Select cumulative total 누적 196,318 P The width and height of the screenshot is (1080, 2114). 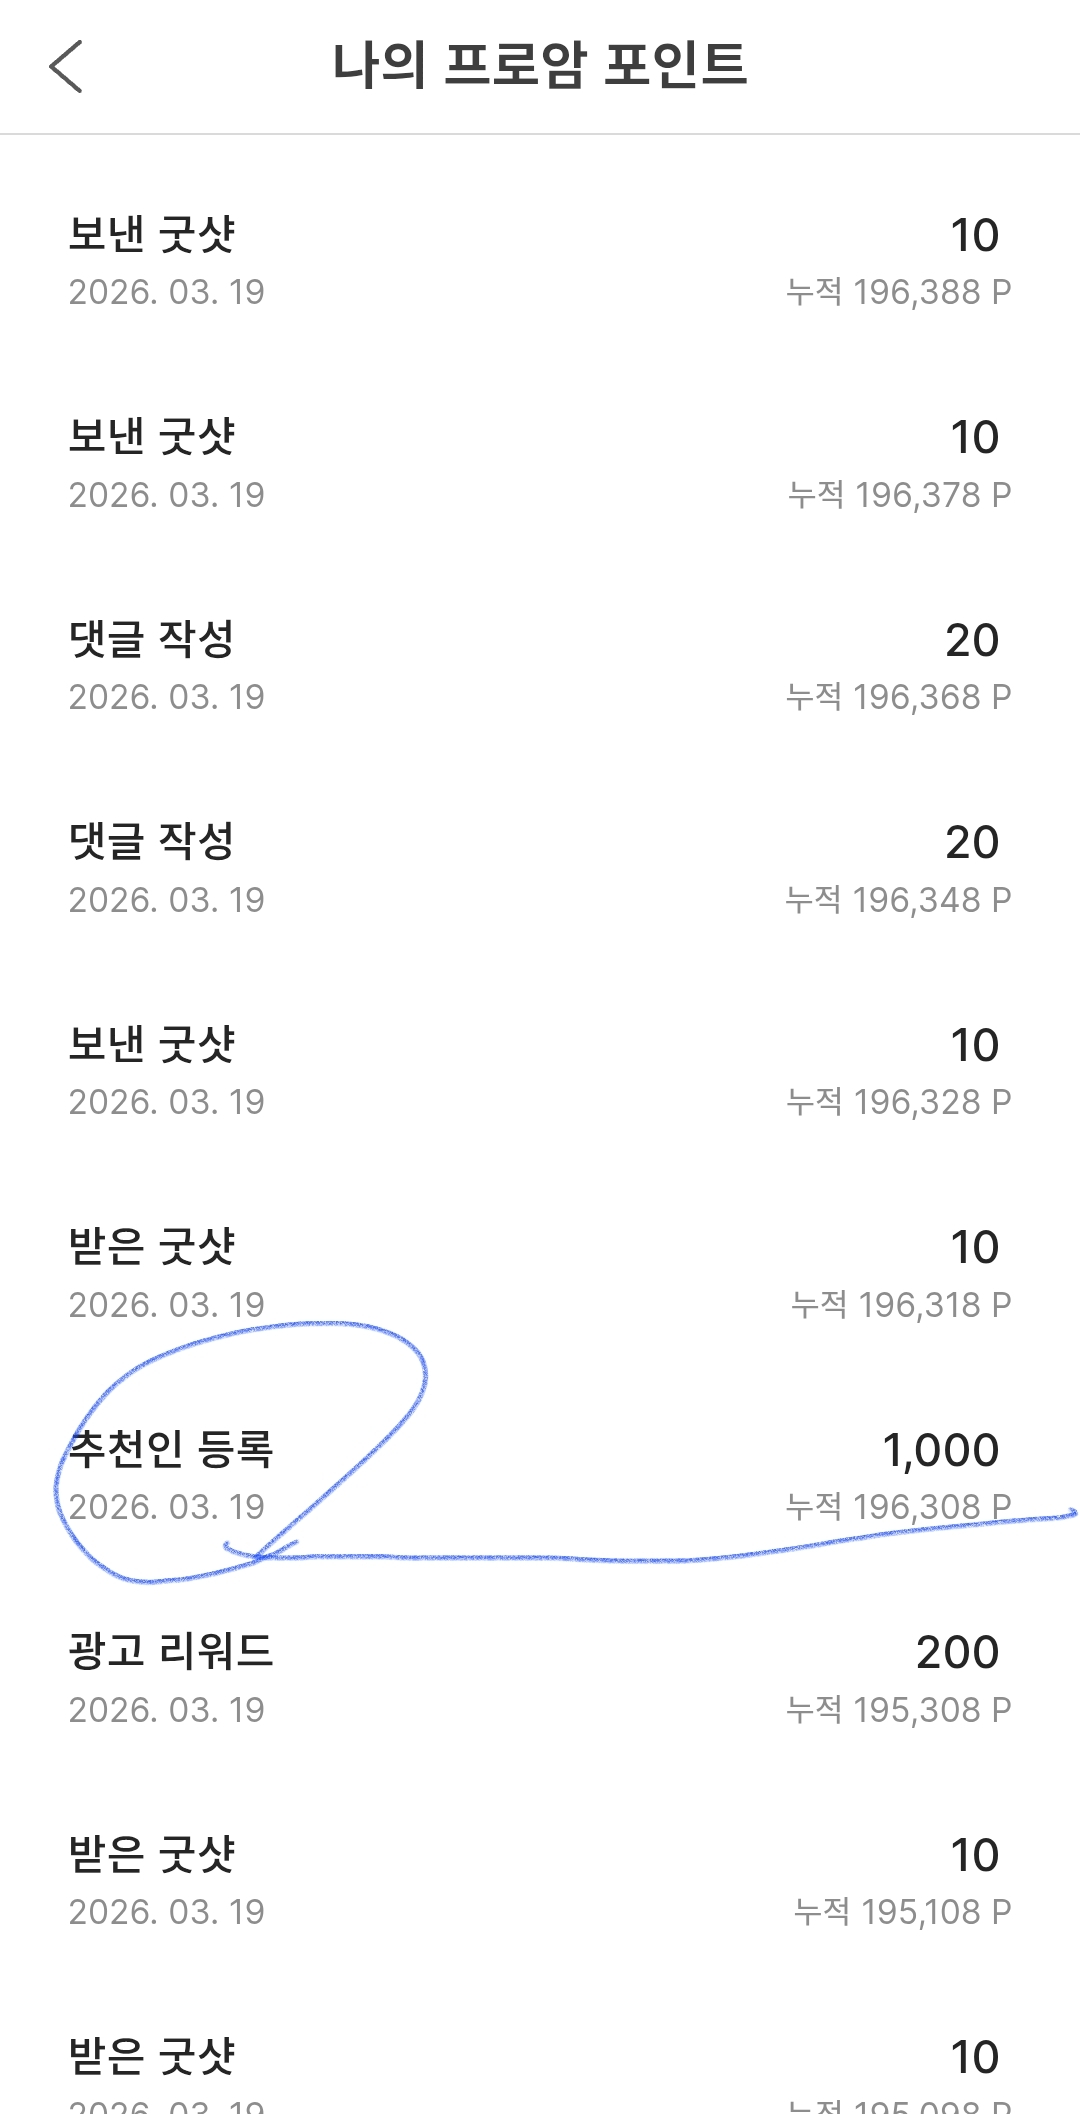coord(900,1305)
